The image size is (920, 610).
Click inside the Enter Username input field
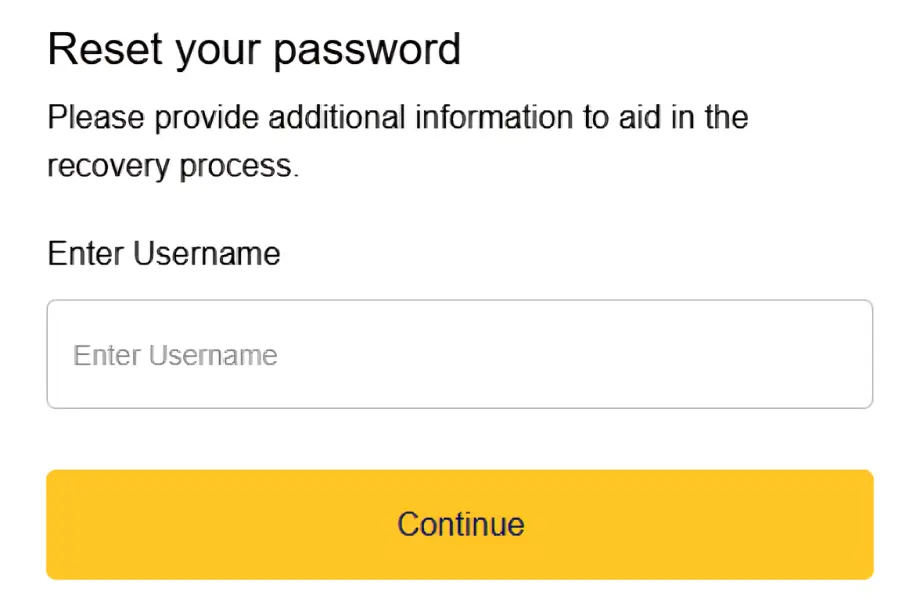click(x=460, y=354)
